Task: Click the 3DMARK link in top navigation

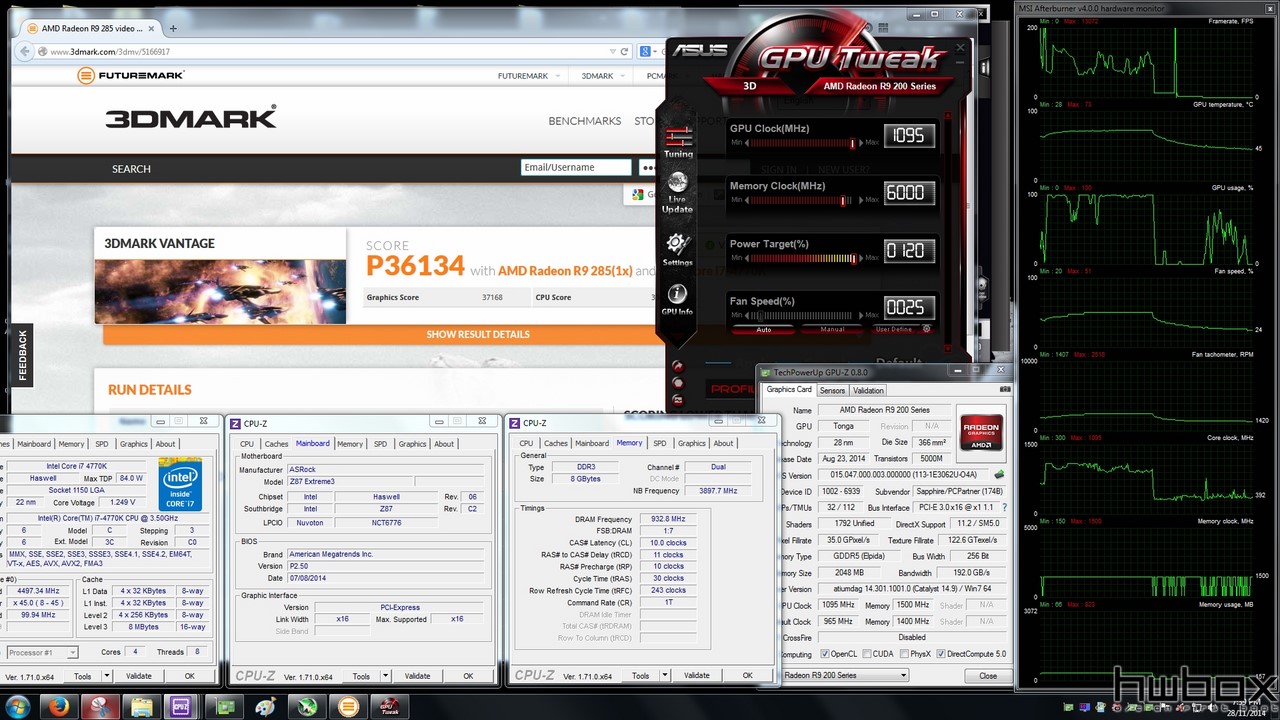Action: tap(597, 76)
